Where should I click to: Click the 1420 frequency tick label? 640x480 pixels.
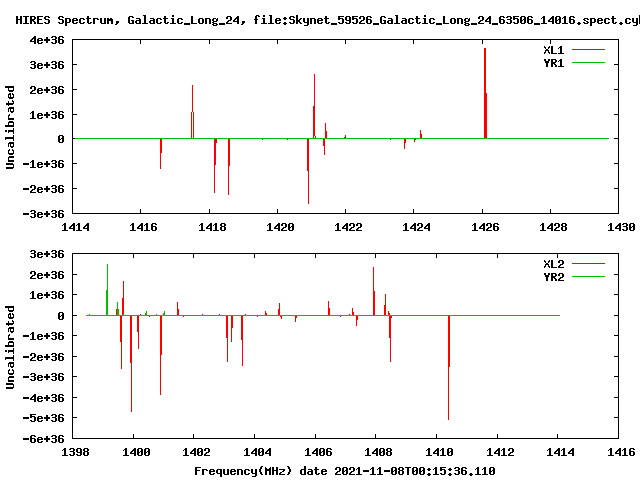280,227
